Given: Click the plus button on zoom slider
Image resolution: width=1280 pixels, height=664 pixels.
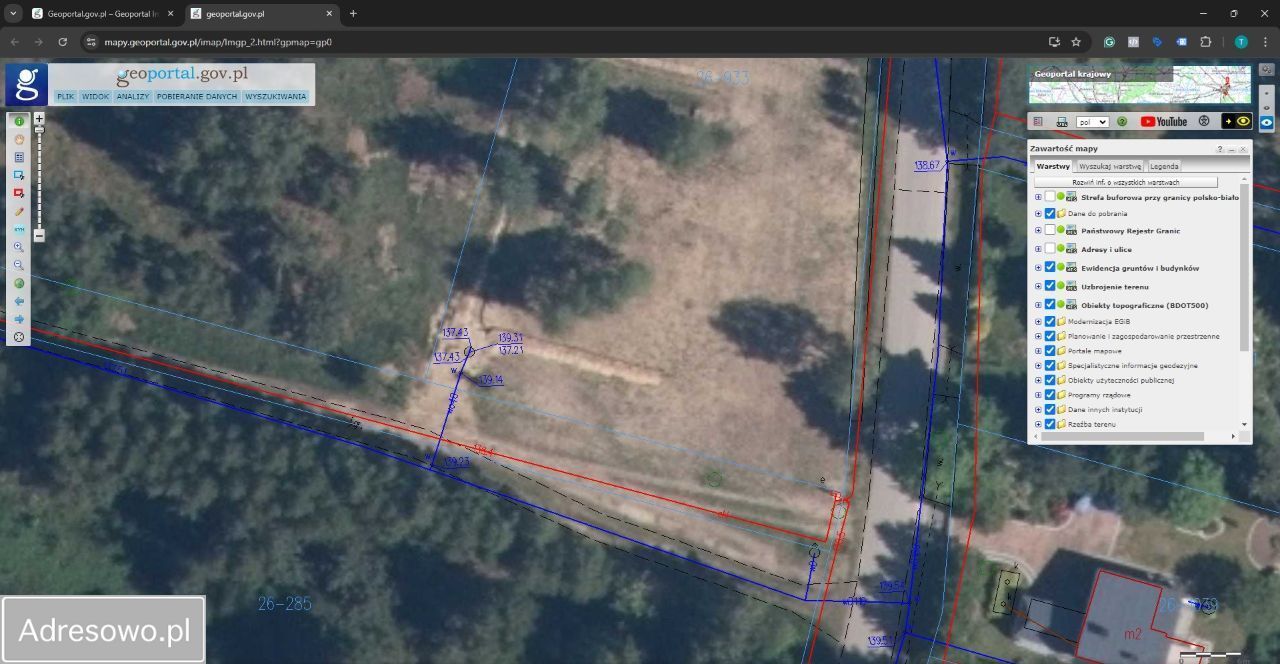Looking at the screenshot, I should pyautogui.click(x=39, y=118).
